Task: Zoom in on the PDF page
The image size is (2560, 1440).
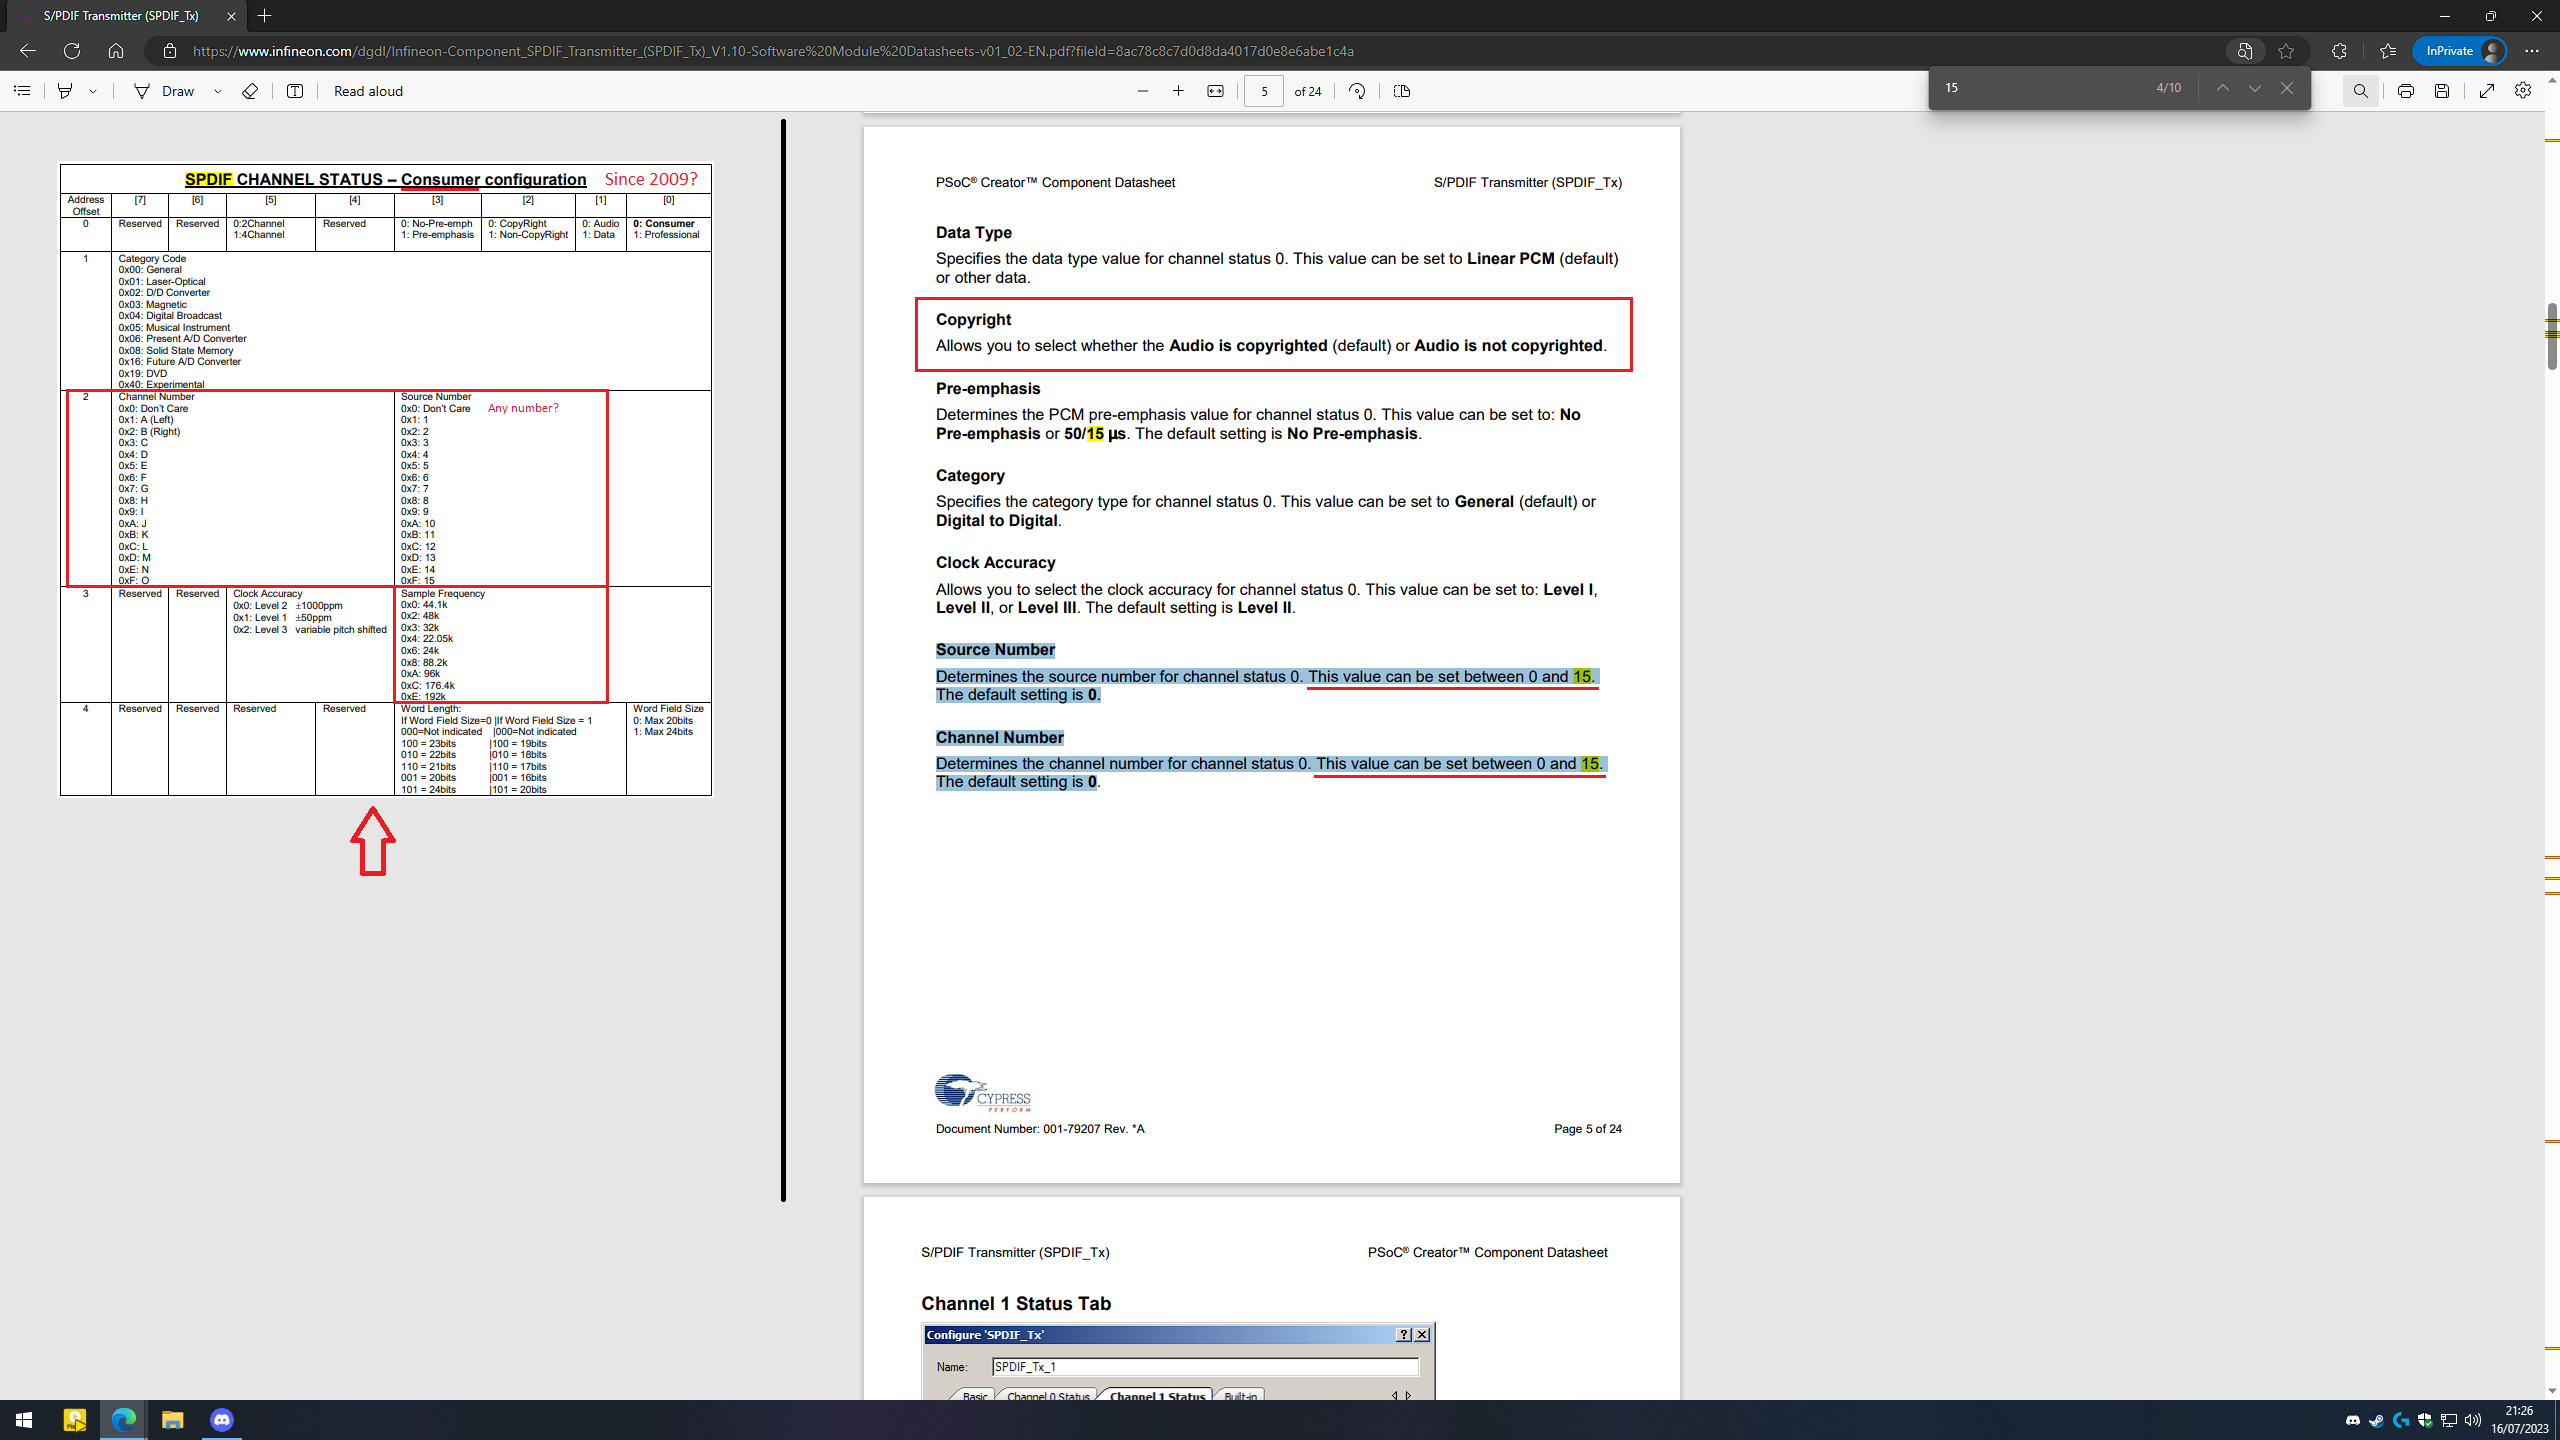Action: (1179, 91)
